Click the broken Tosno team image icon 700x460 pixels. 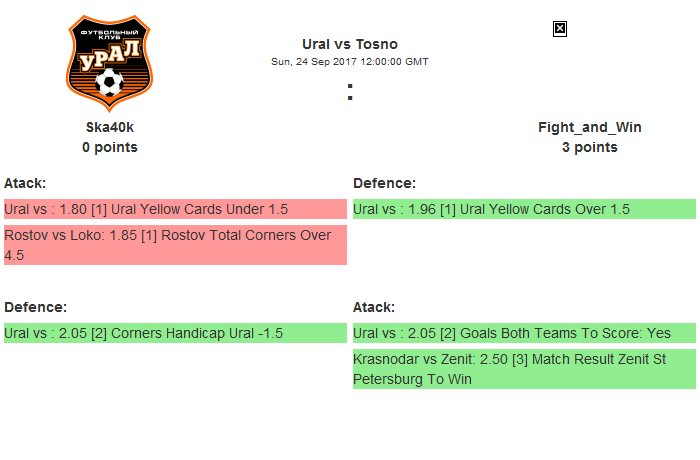(560, 29)
